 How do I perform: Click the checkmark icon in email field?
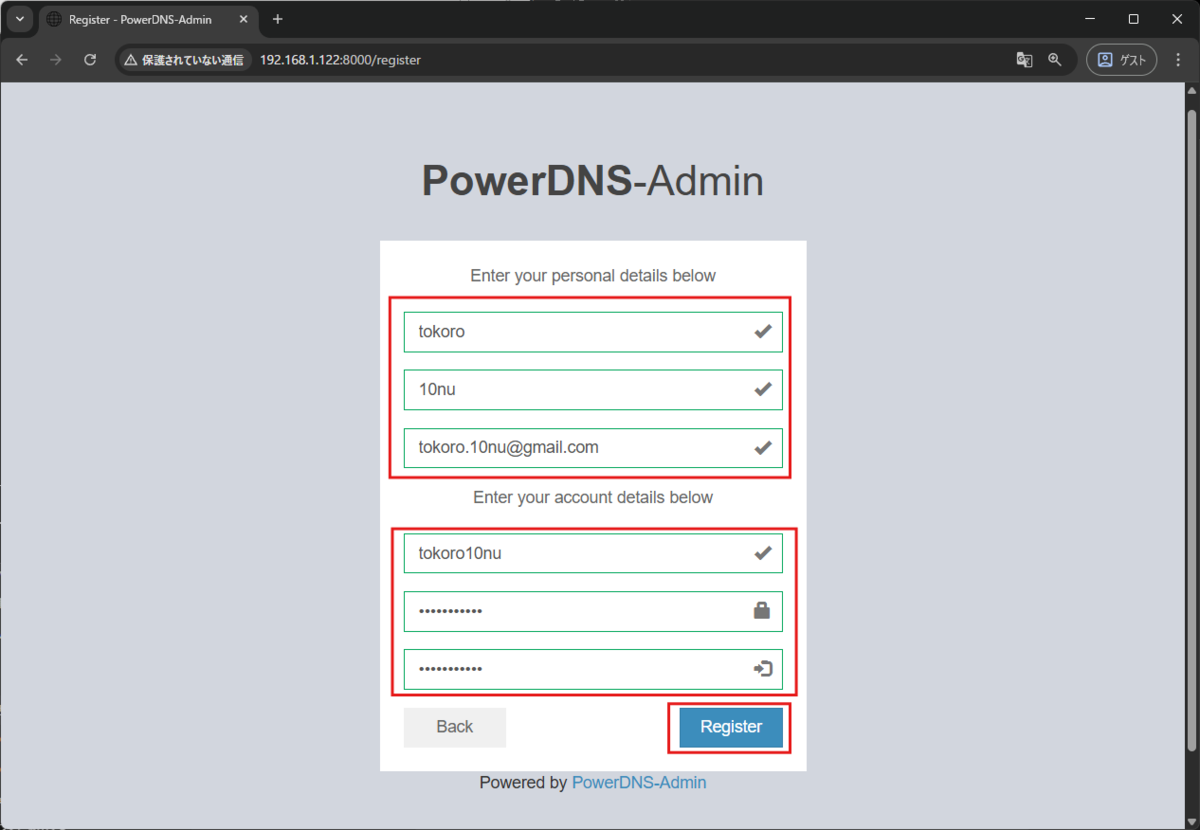tap(763, 448)
